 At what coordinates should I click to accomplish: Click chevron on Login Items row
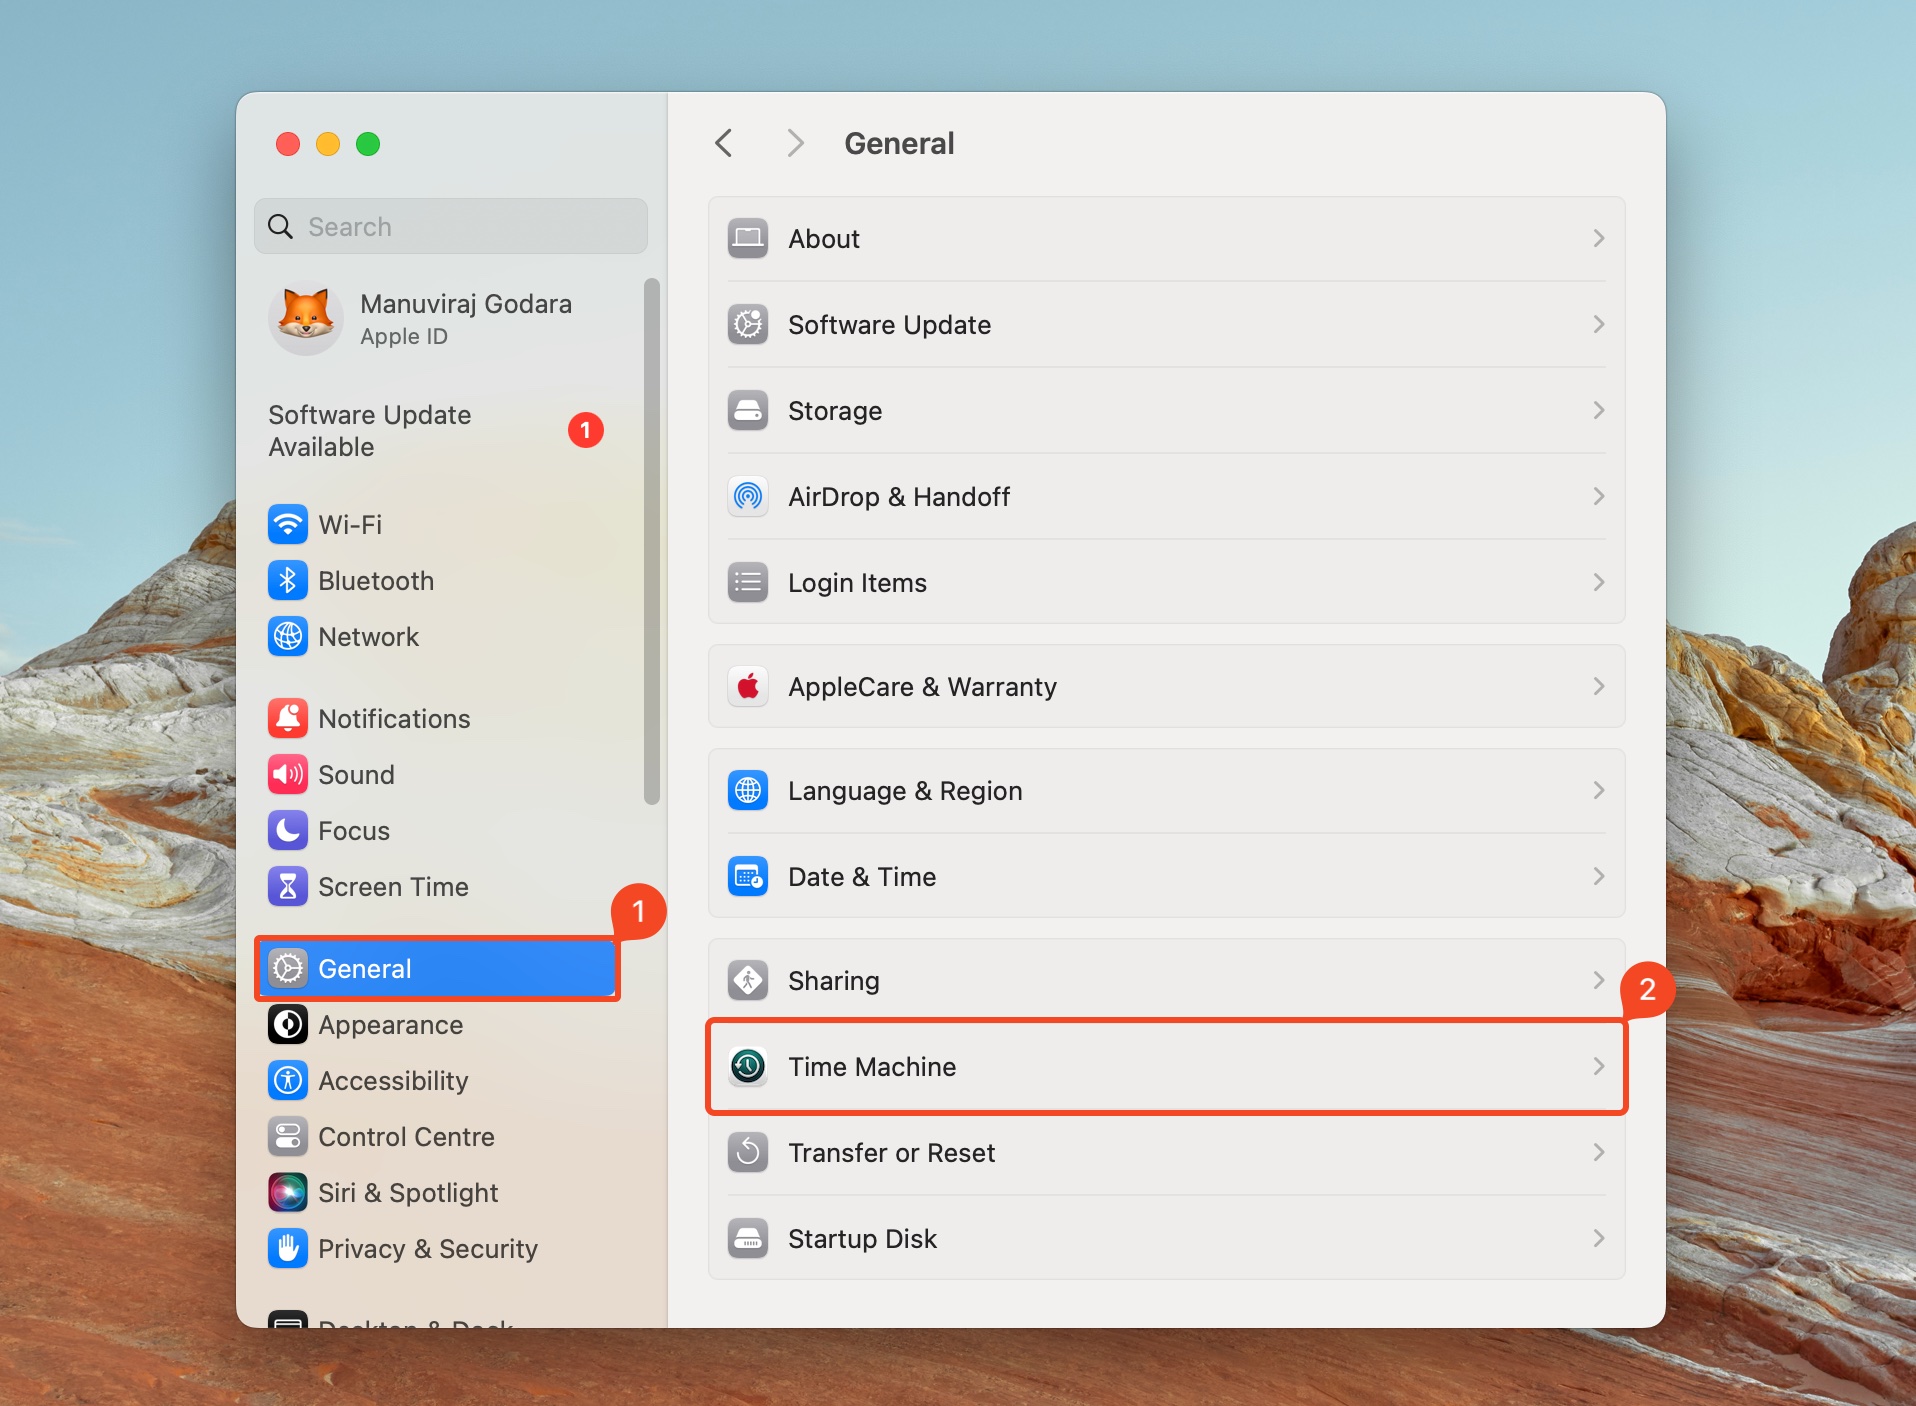point(1598,582)
